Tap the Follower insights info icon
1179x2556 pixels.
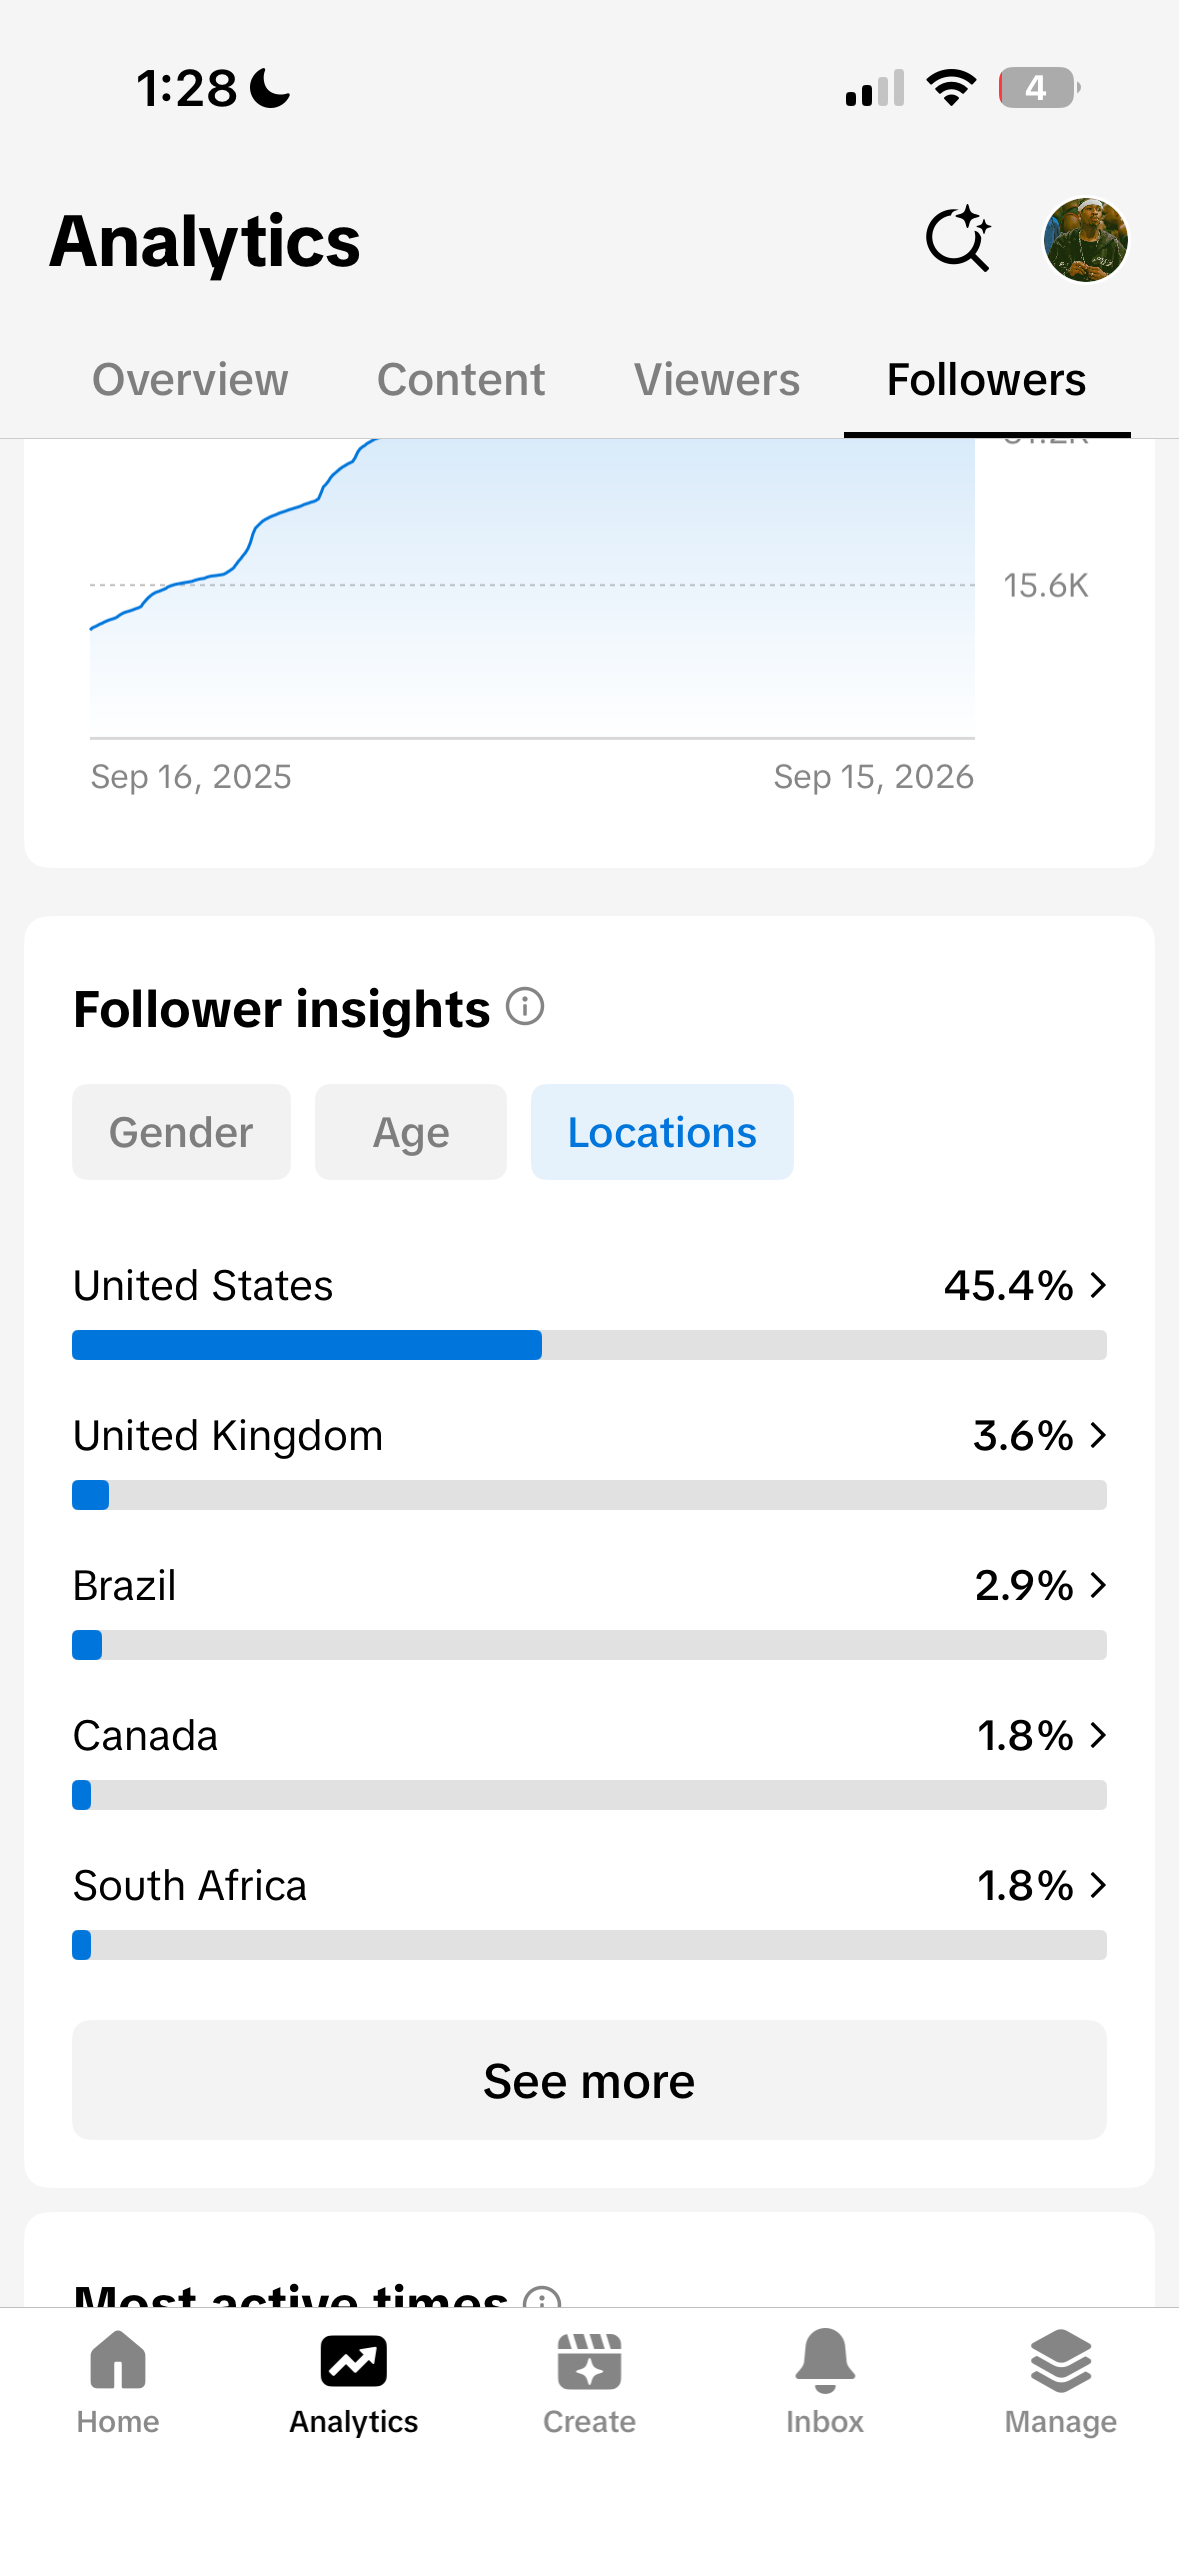pyautogui.click(x=525, y=1006)
